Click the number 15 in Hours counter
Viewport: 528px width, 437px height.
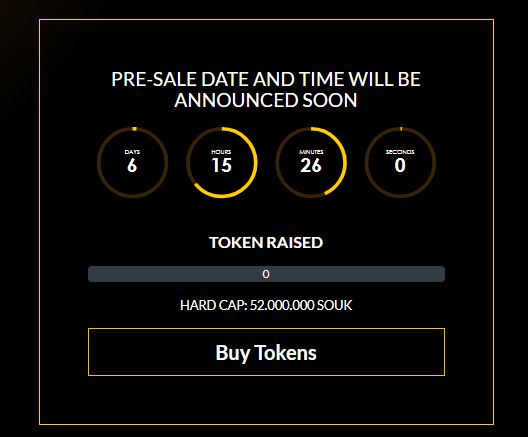click(x=222, y=165)
